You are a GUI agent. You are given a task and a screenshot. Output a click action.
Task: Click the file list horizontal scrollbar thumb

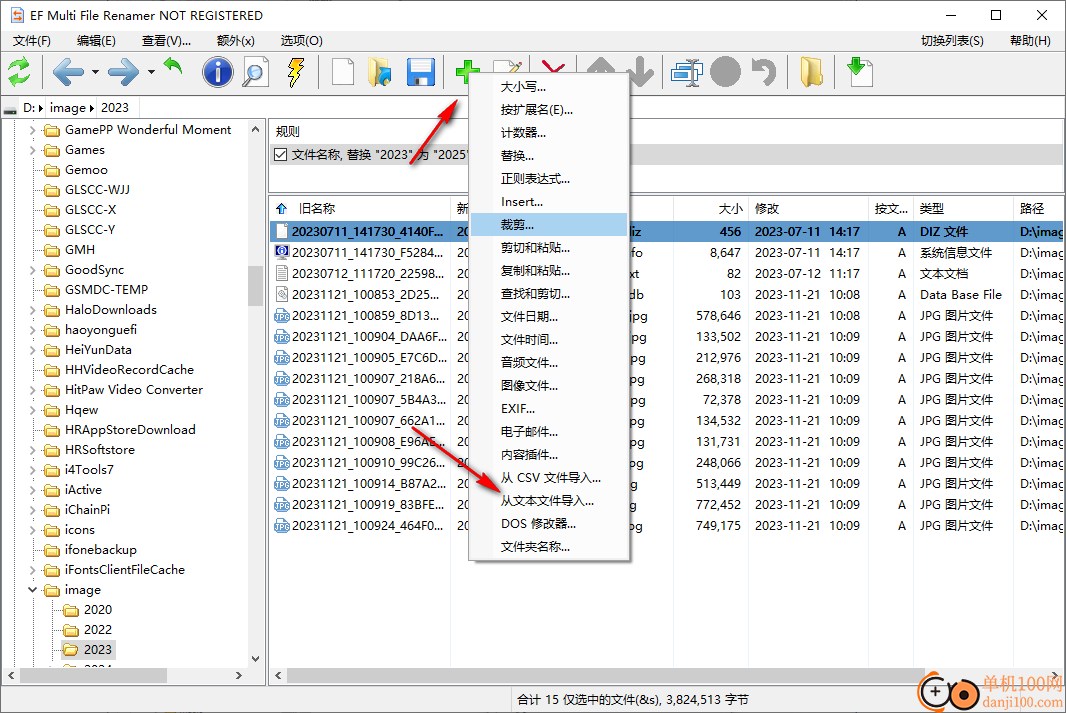[x=605, y=676]
